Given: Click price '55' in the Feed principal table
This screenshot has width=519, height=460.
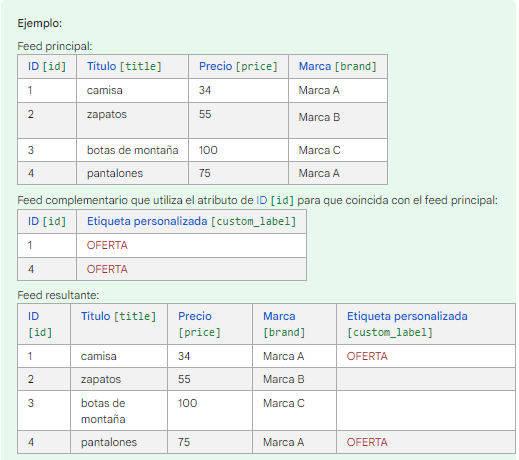Looking at the screenshot, I should (205, 114).
